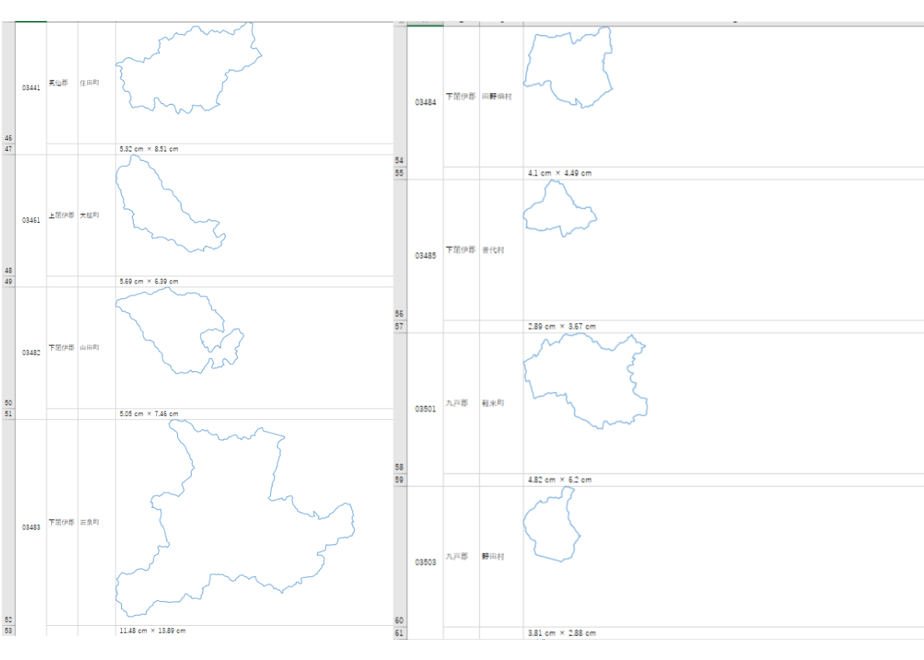The image size is (924, 660).
Task: Select the large map outline for 03483
Action: pyautogui.click(x=235, y=518)
